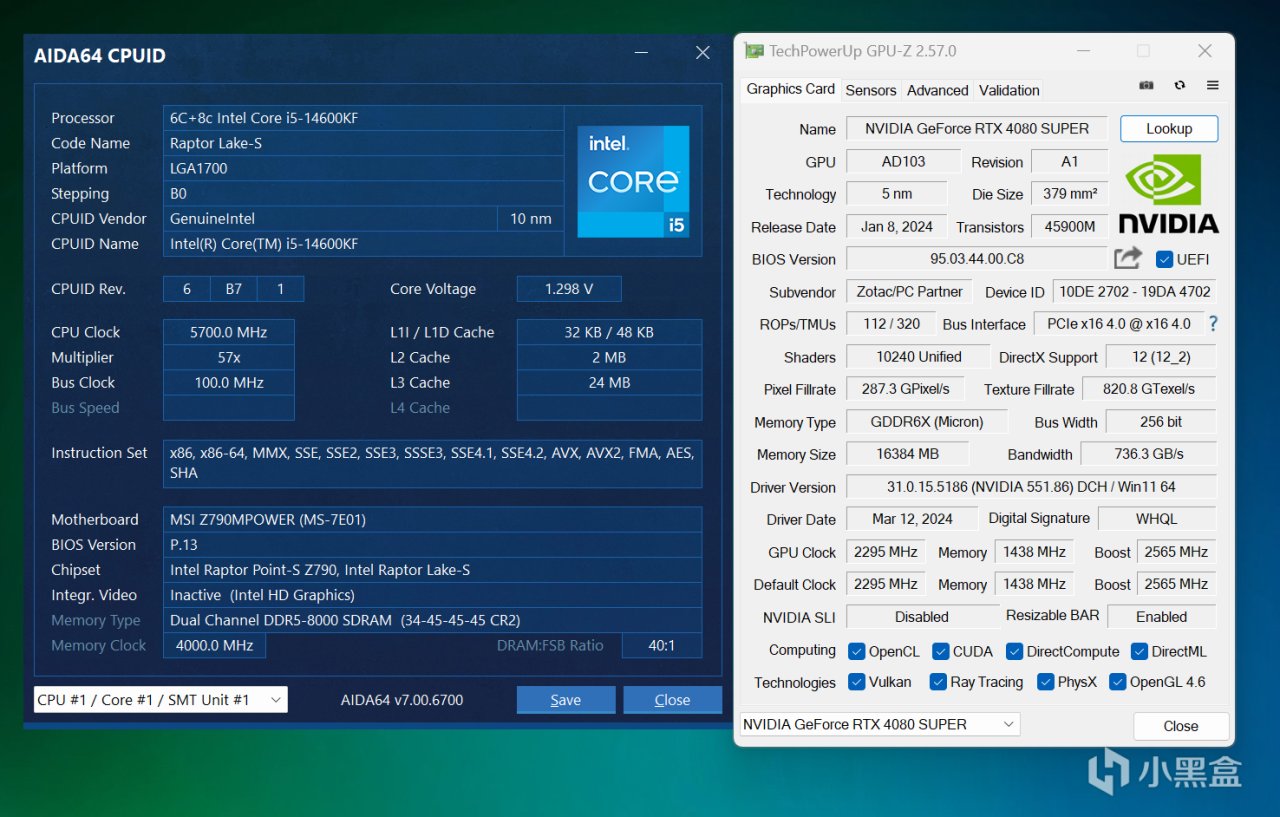Toggle the Vulkan checkbox

[x=856, y=682]
